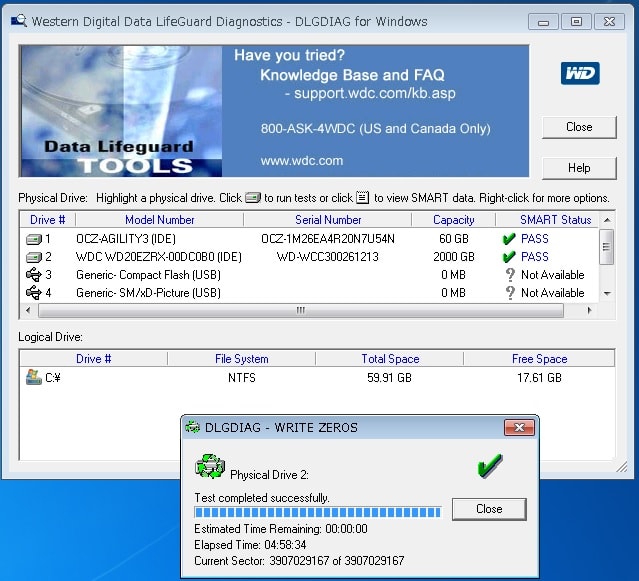
Task: Click Close in the Write Zeros dialog
Action: [x=489, y=509]
